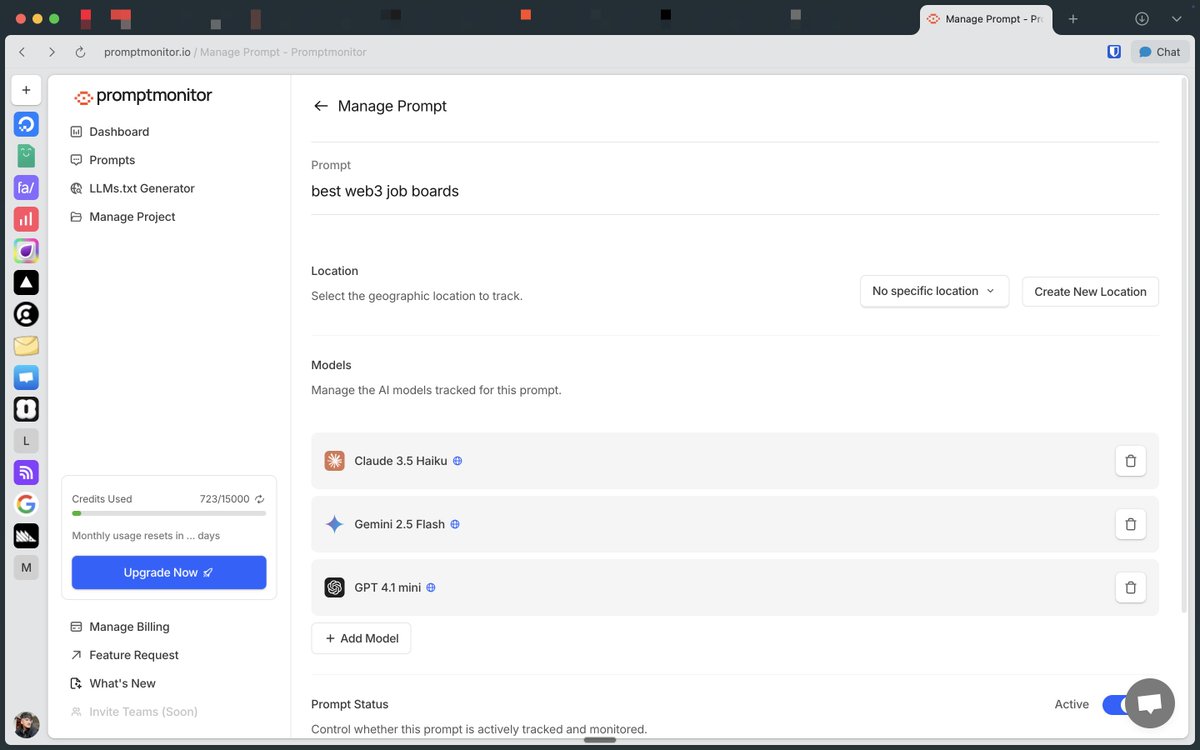Screen dimensions: 1200x750
Task: Open the black rounded-square app icon
Action: click(26, 409)
